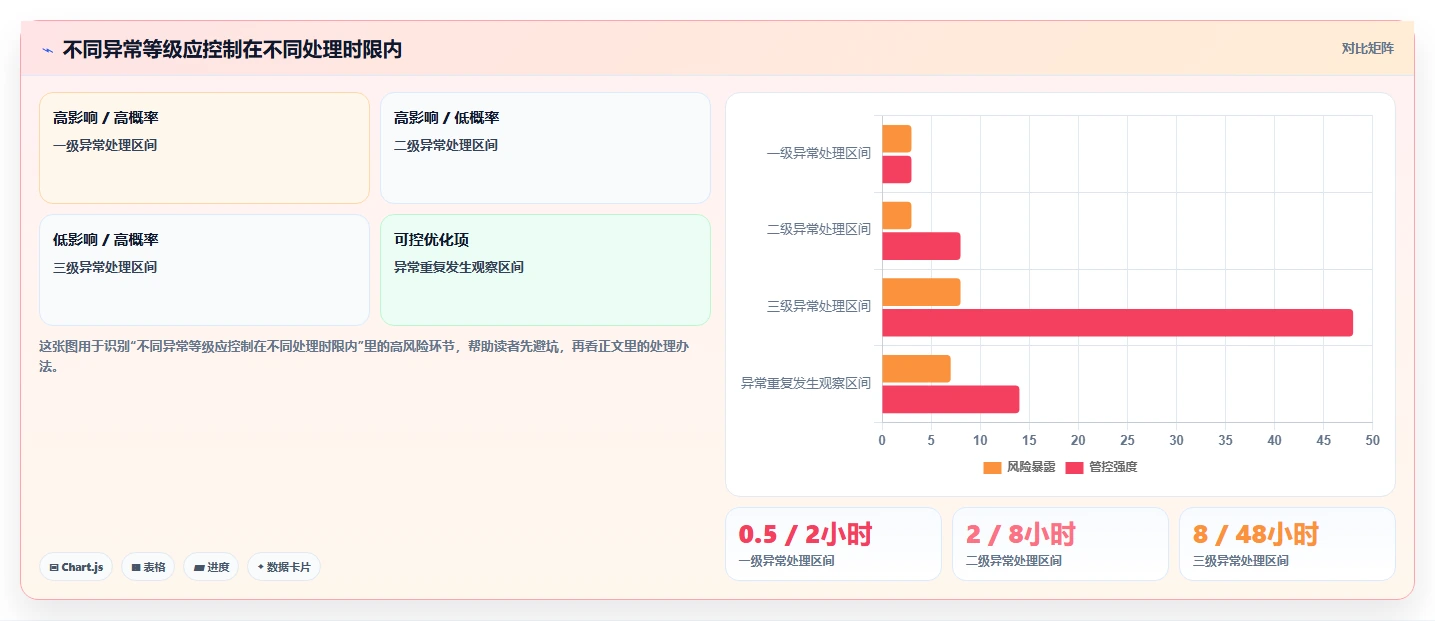Screen dimensions: 1435x621
Task: Click the 异常重复发生观察区间 red bar
Action: click(x=950, y=399)
